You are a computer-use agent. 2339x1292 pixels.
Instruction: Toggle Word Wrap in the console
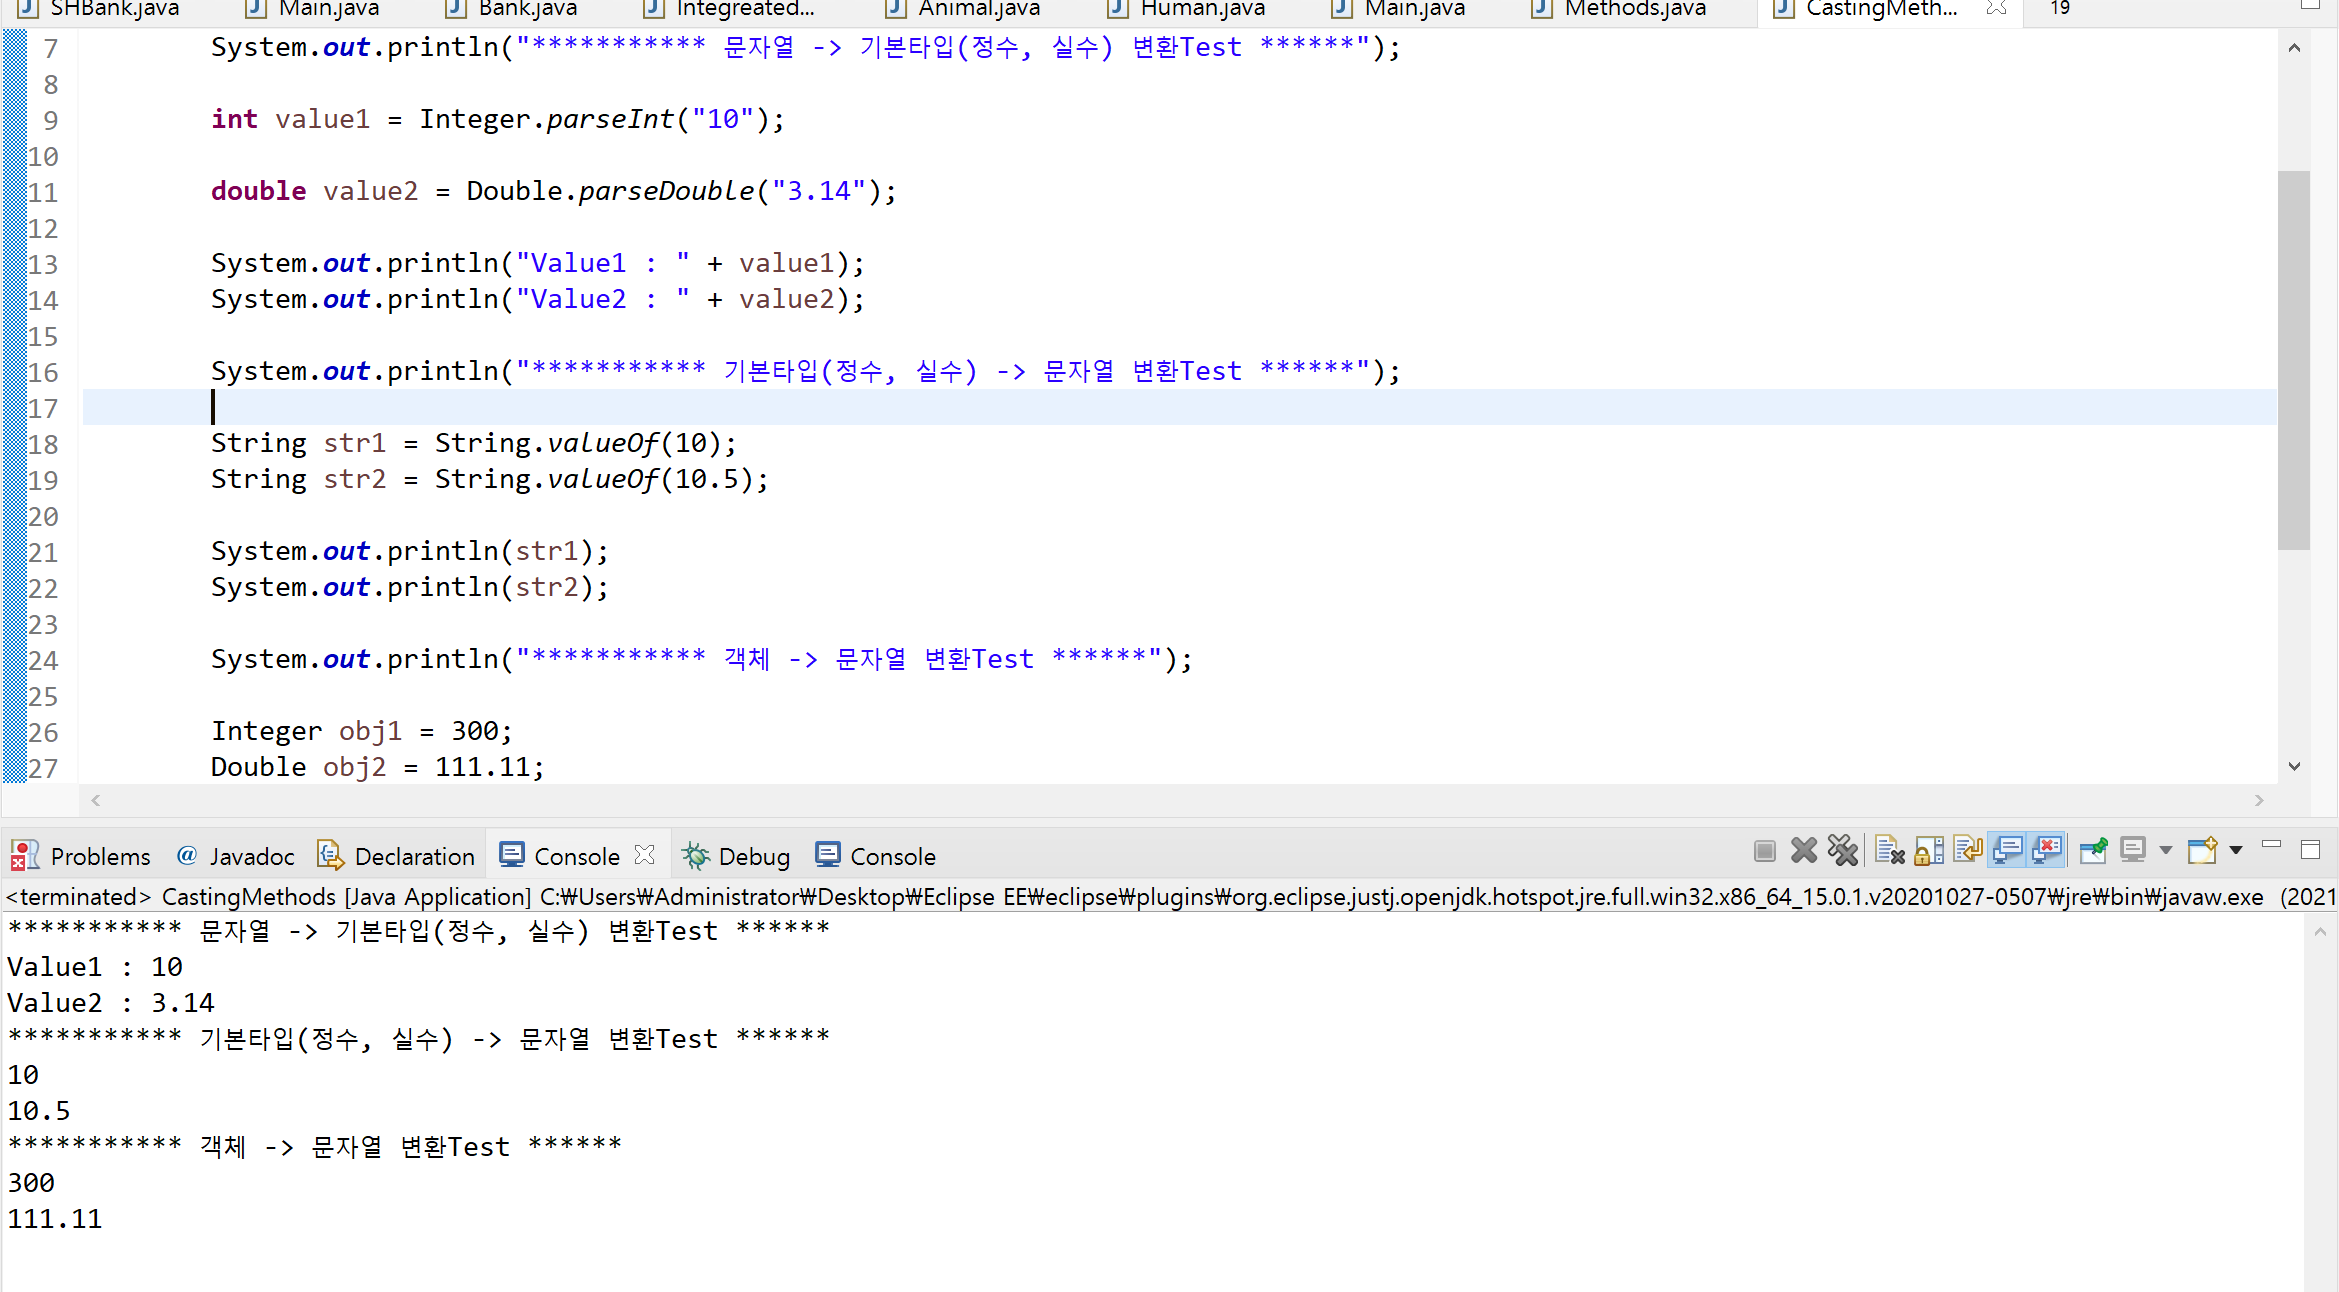tap(1968, 851)
